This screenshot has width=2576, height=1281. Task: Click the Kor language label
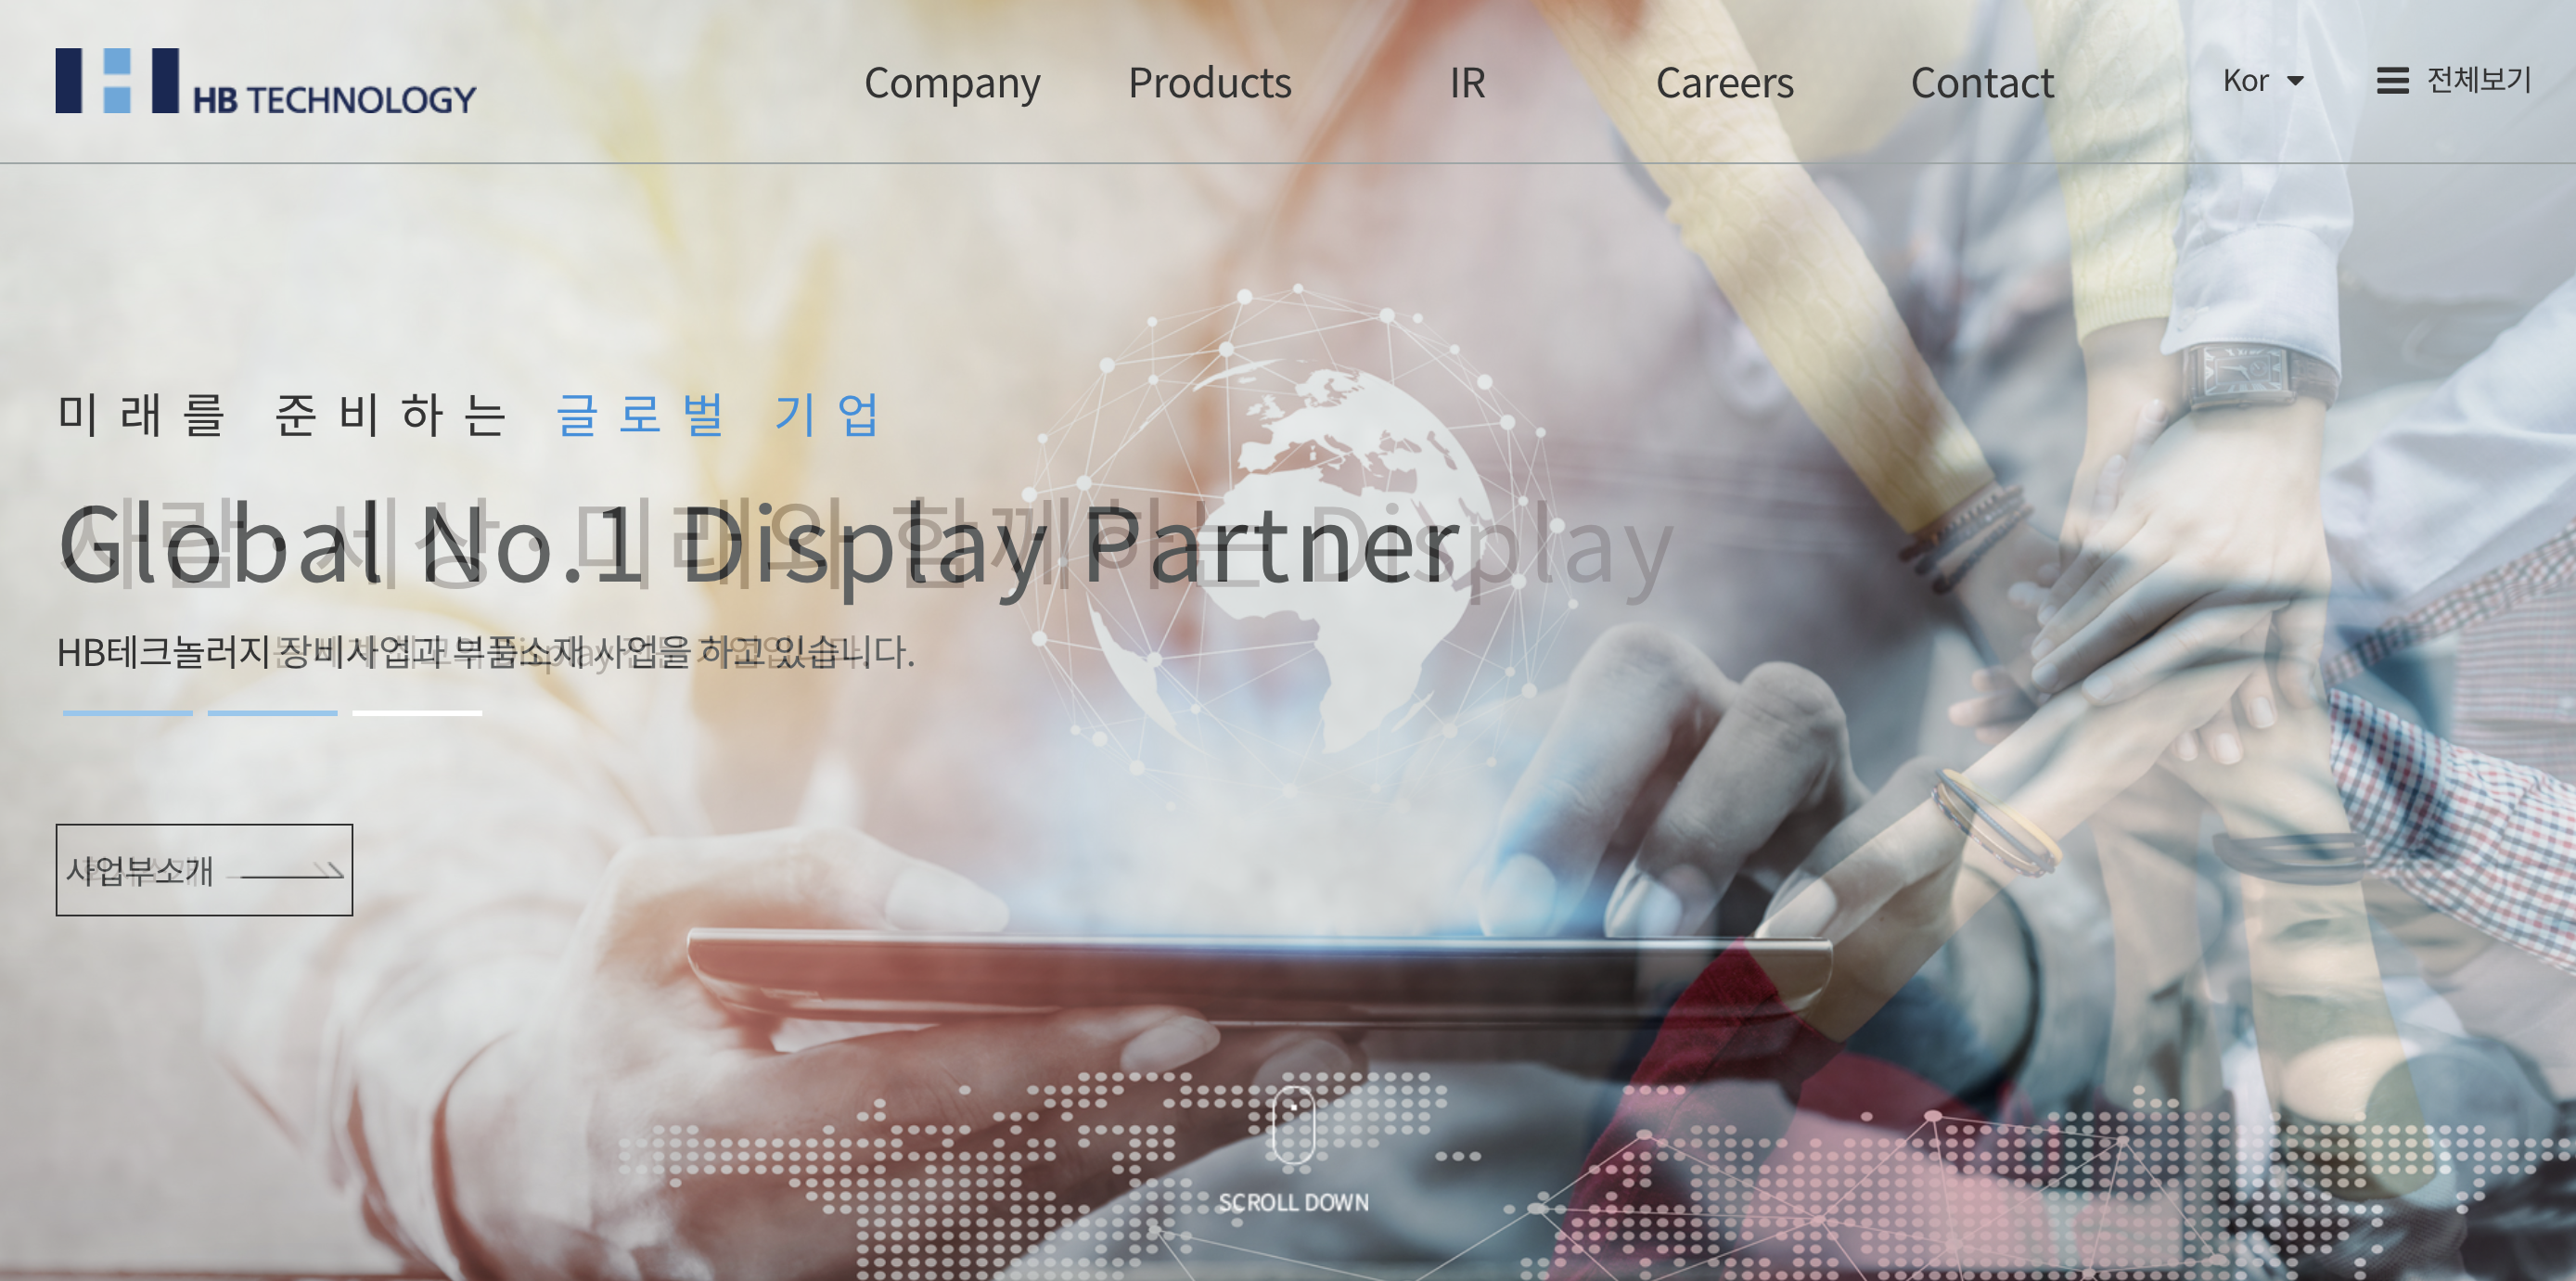(x=2245, y=81)
